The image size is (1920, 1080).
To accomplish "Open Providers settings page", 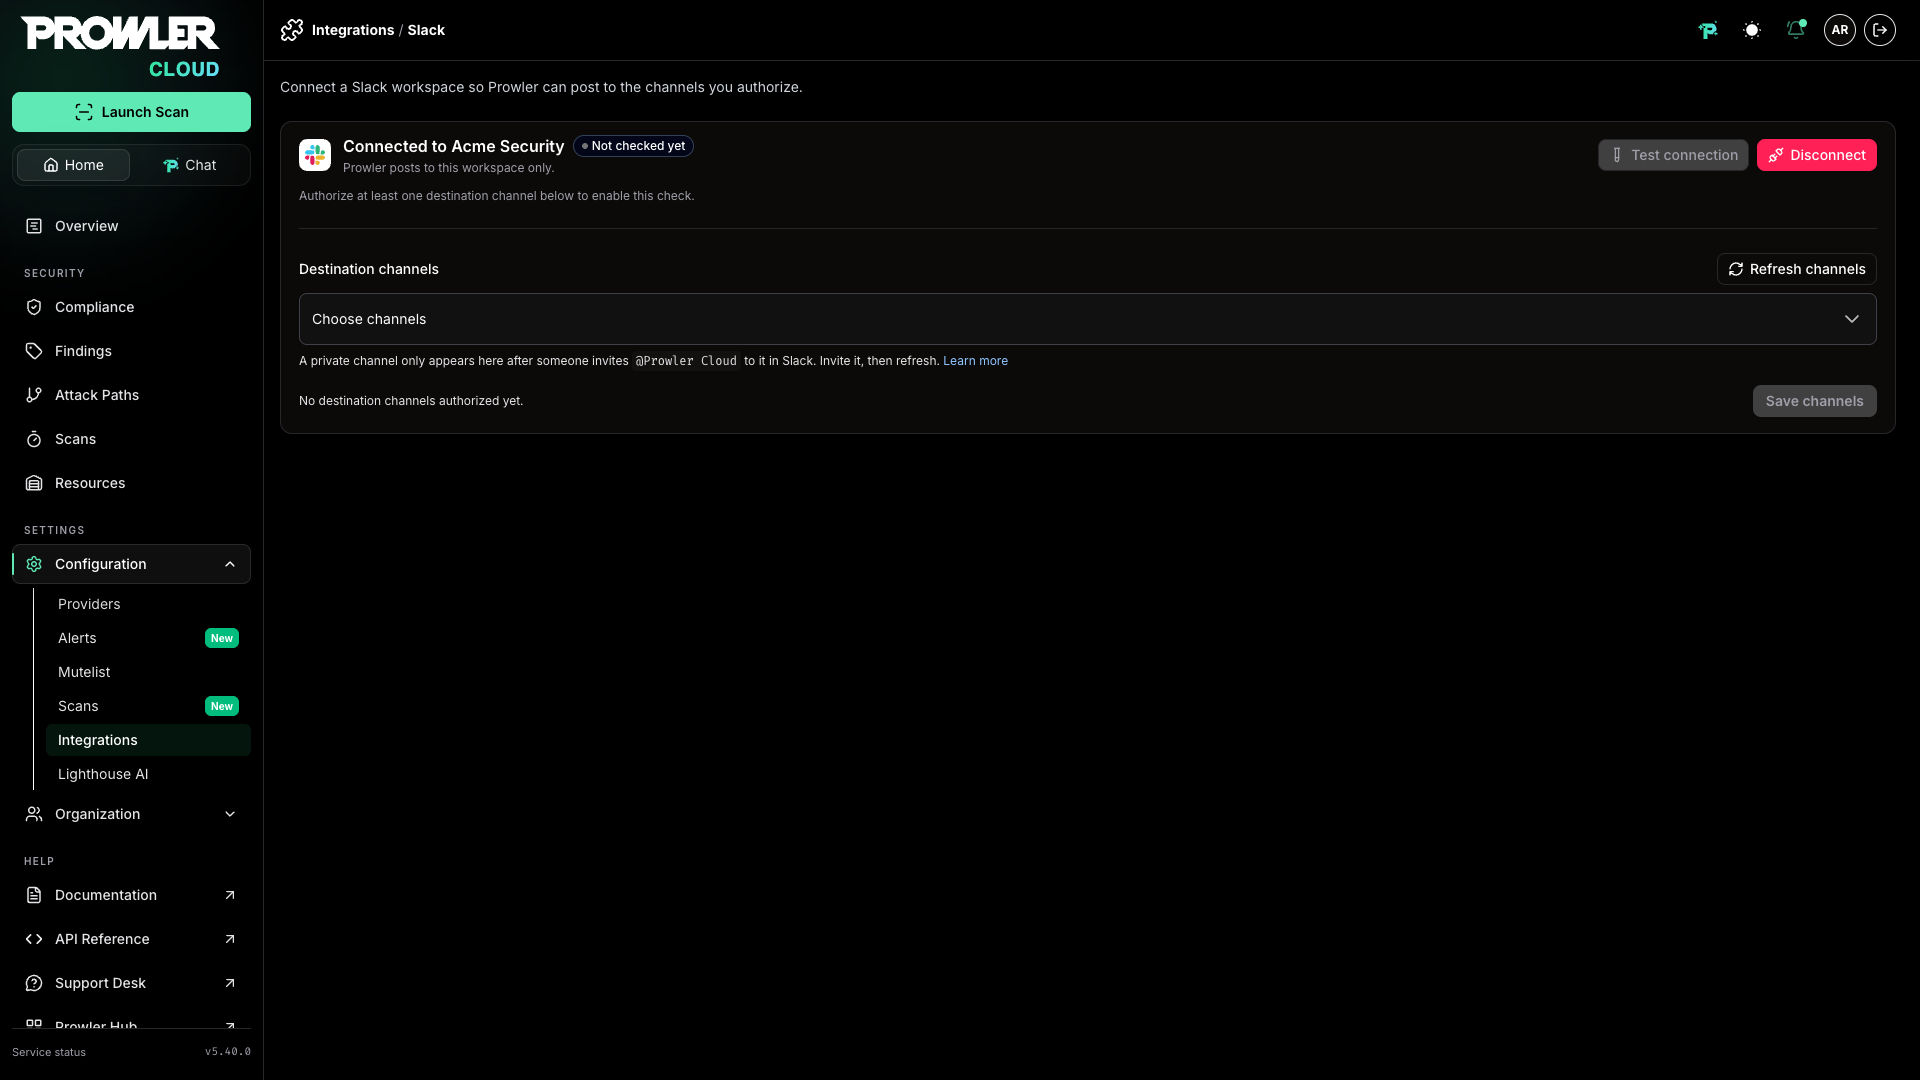I will pyautogui.click(x=148, y=604).
